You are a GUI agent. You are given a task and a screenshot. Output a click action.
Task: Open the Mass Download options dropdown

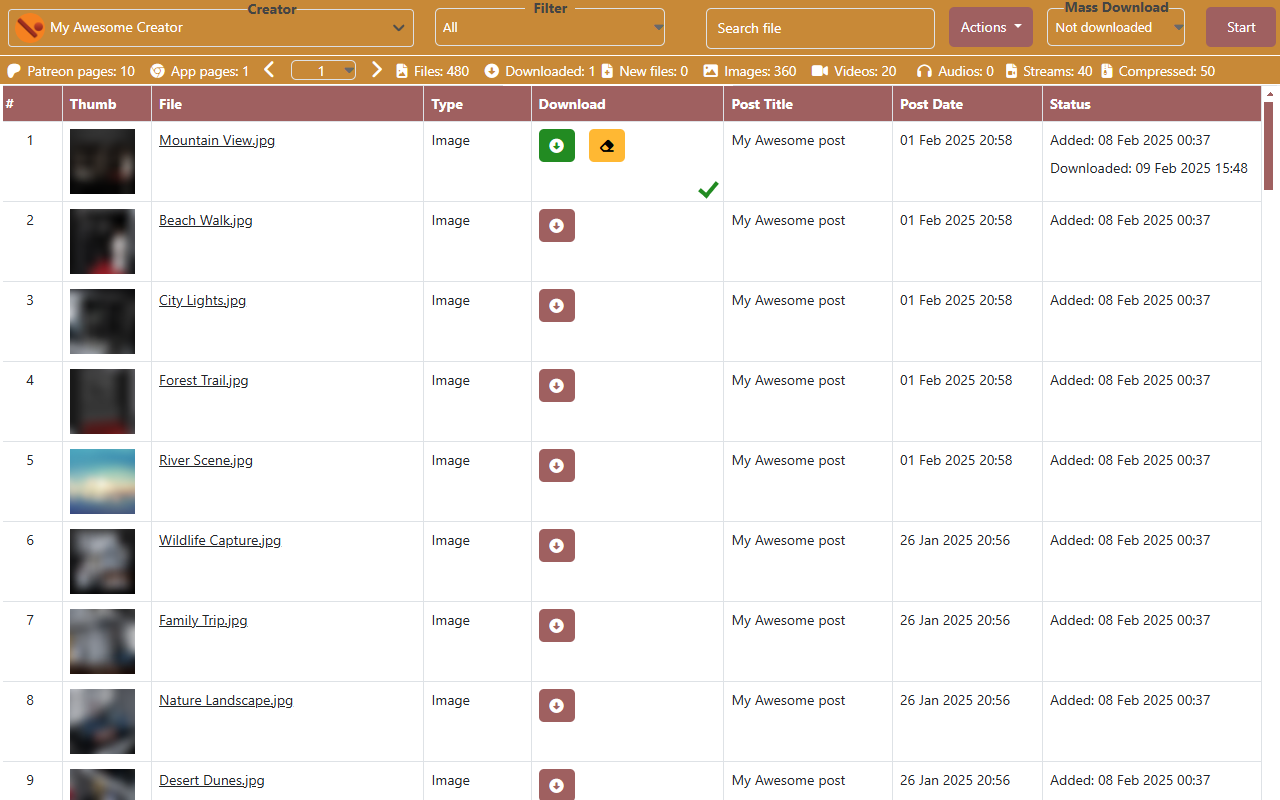click(x=1115, y=28)
